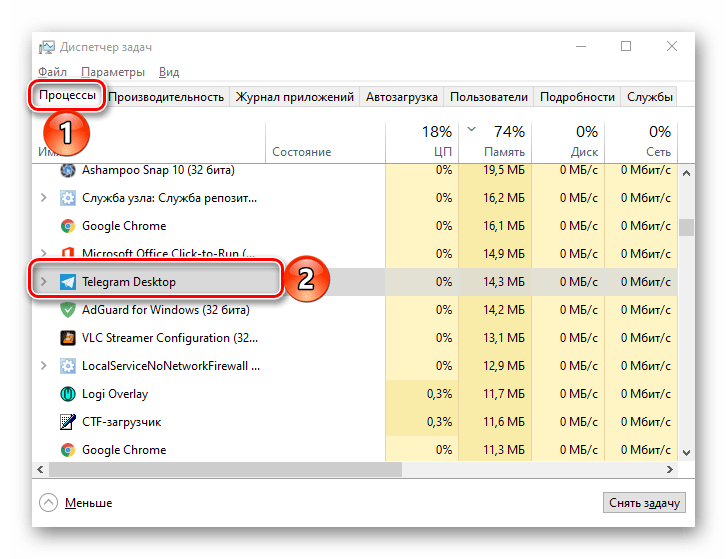Select the AdGuard for Windows (32 бита) row
This screenshot has width=727, height=559.
(355, 310)
